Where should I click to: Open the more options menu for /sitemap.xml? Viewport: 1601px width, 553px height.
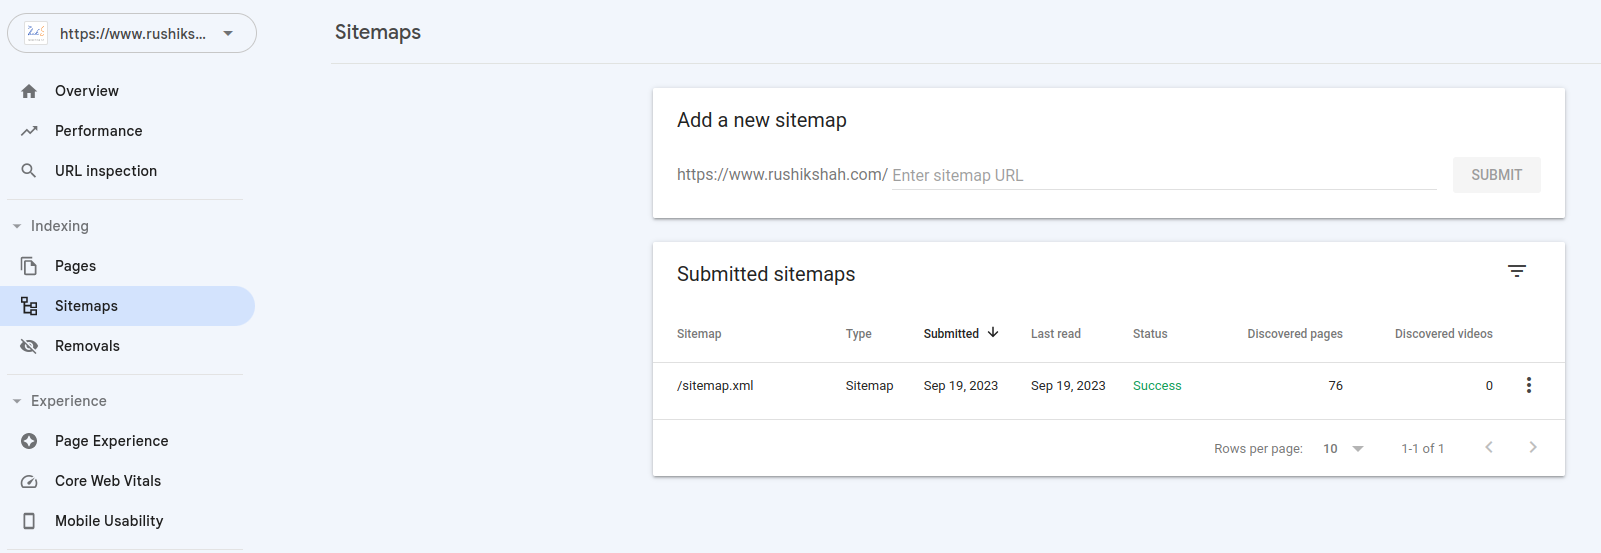[x=1528, y=385]
